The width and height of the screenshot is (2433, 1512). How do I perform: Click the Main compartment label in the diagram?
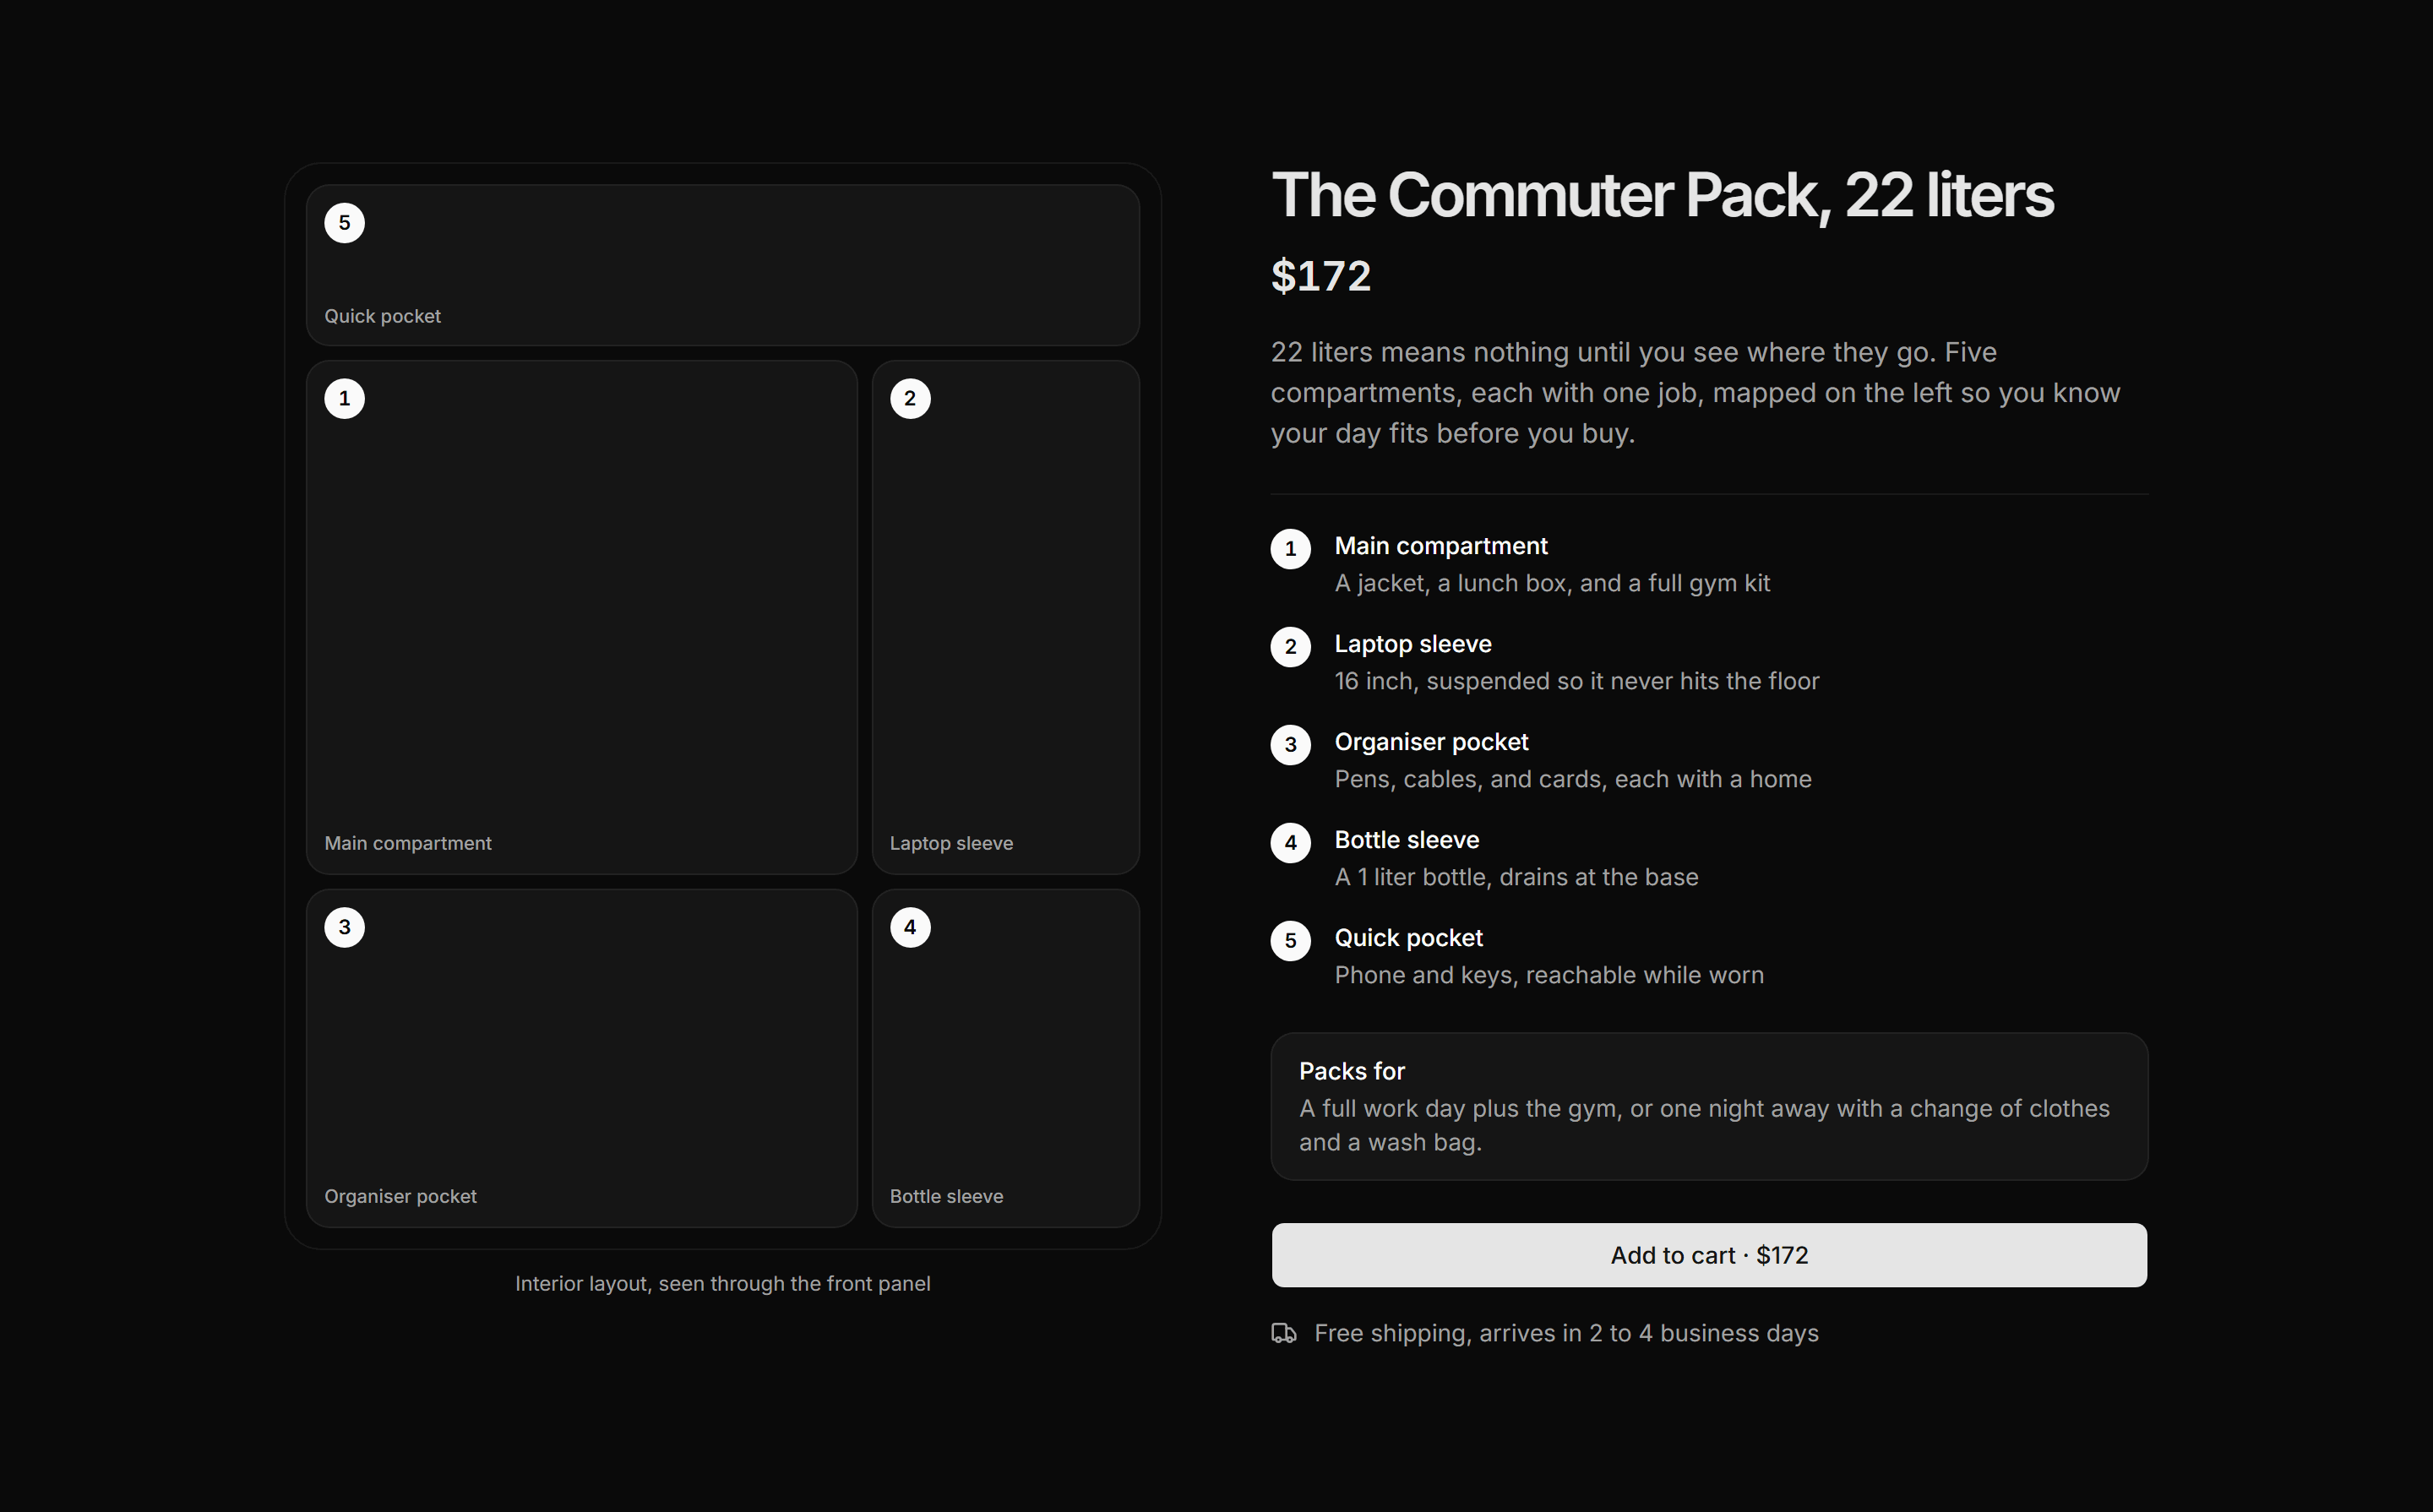click(408, 843)
